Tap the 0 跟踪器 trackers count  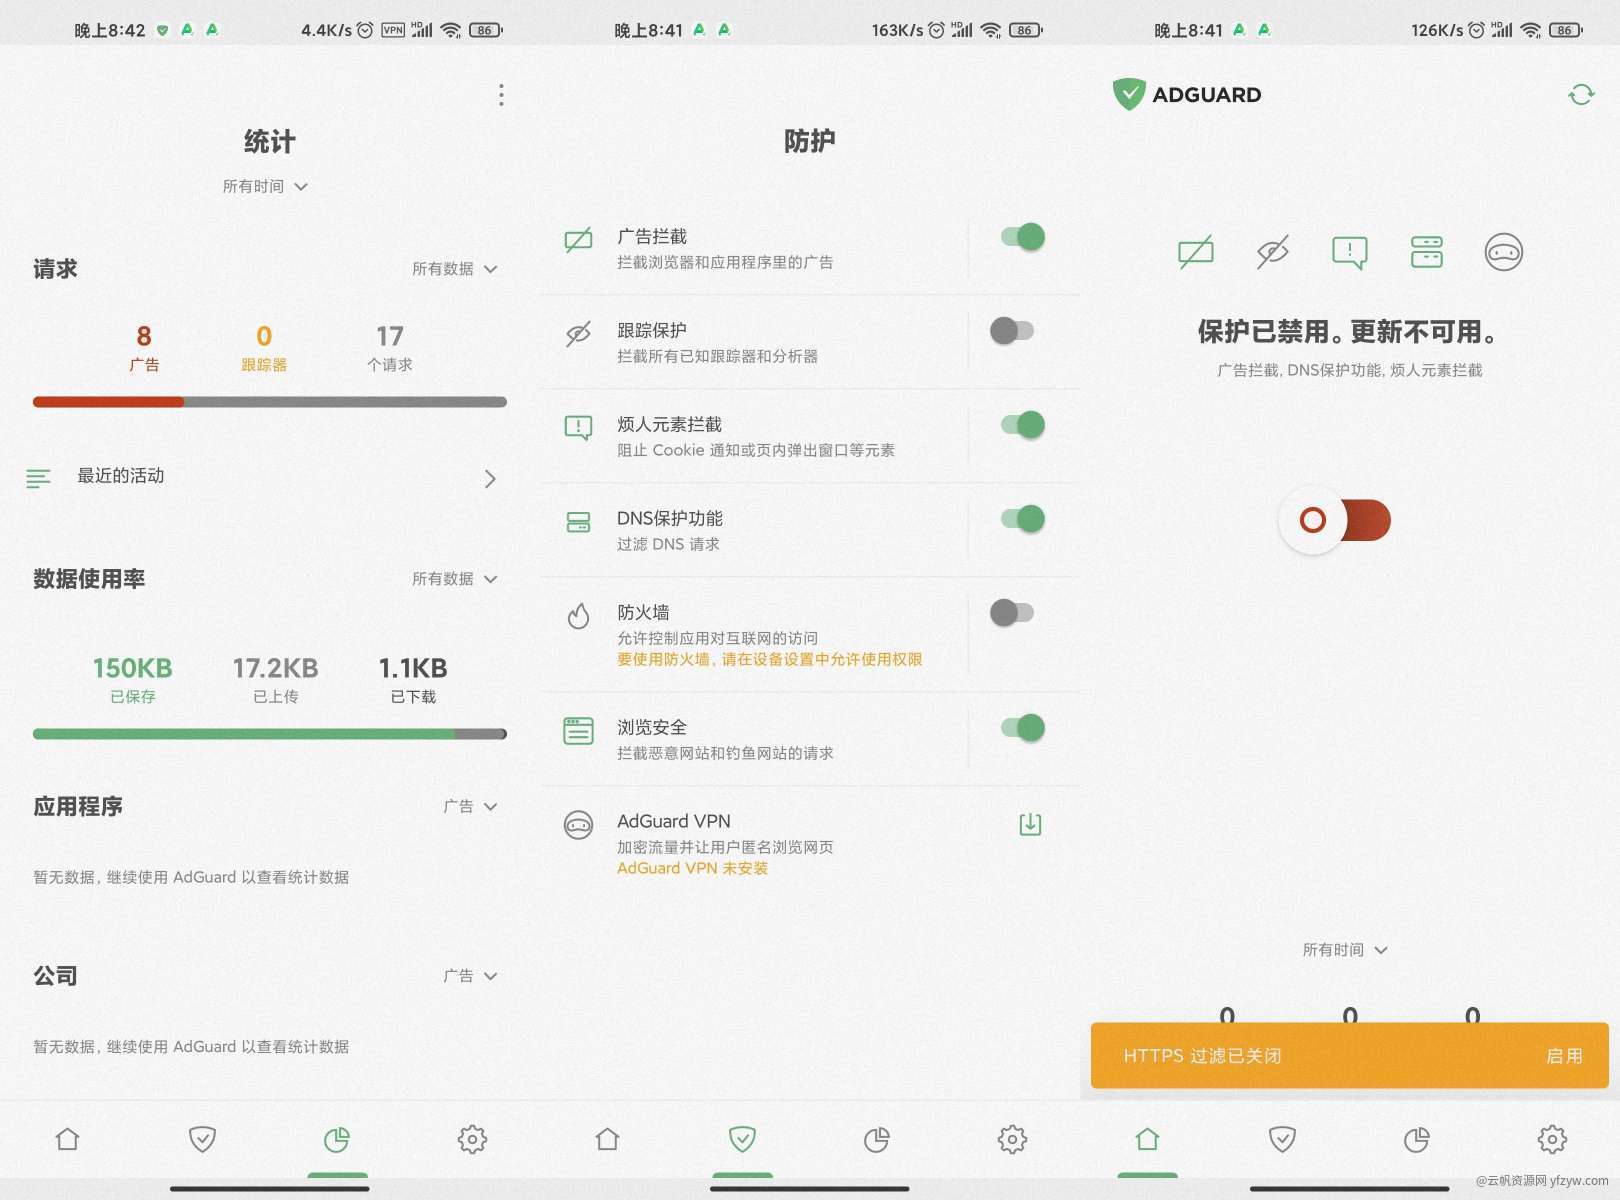coord(264,348)
